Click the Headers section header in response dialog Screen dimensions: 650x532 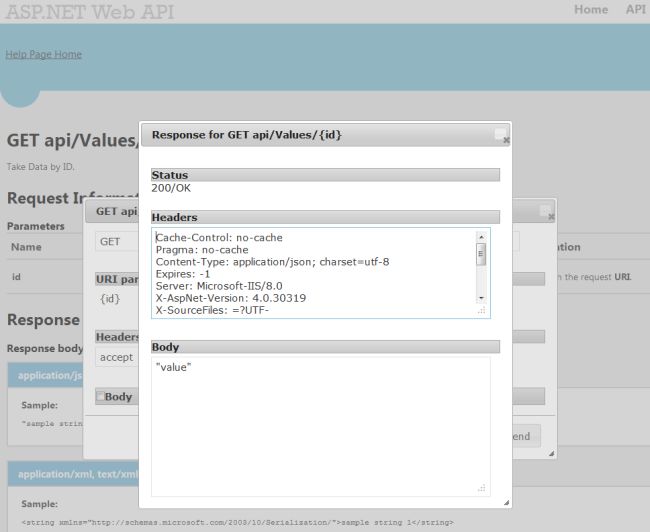[x=325, y=217]
